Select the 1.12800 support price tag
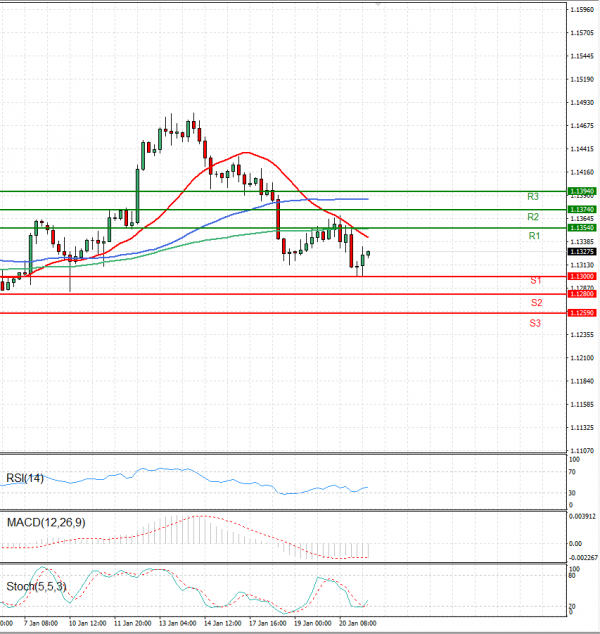Image resolution: width=600 pixels, height=634 pixels. coord(582,294)
